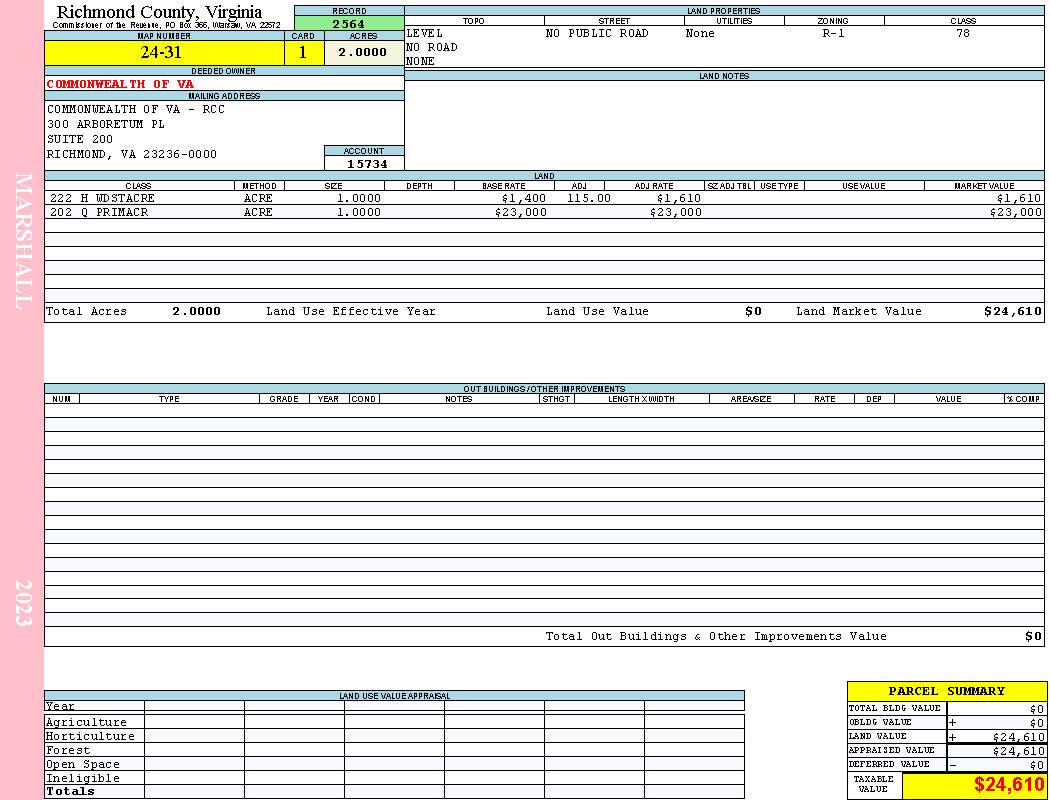1050x800 pixels.
Task: Click the OUT BUILDINGS/OTHER IMPROVEMENTS header
Action: pos(544,389)
